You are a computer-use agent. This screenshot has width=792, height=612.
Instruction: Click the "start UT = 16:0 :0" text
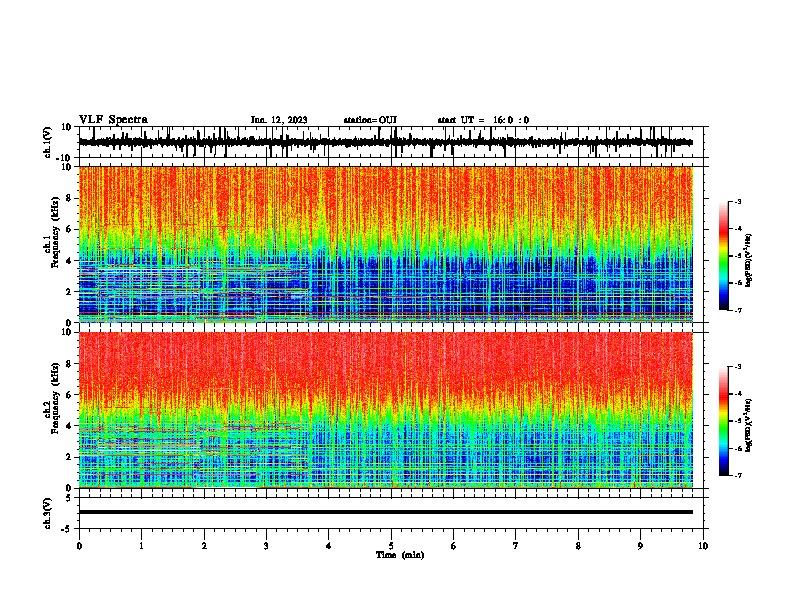[x=483, y=120]
